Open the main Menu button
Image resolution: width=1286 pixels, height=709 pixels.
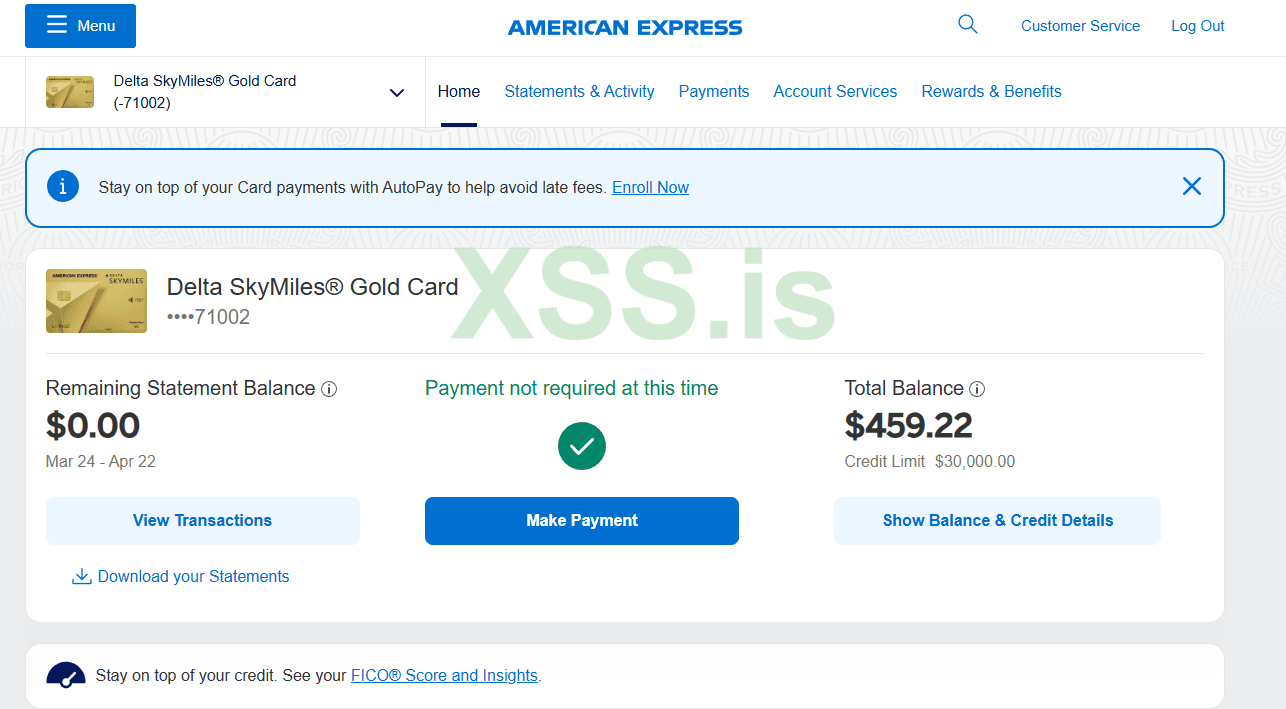(x=80, y=26)
